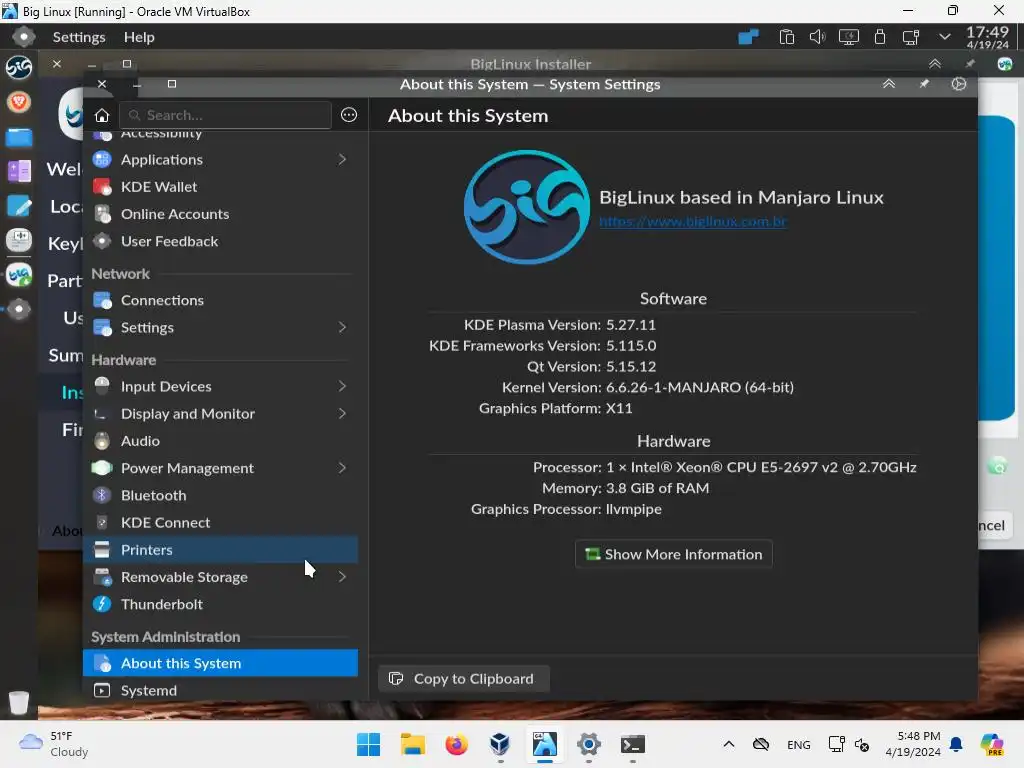Image resolution: width=1024 pixels, height=768 pixels.
Task: Pin the System Settings window
Action: coord(924,84)
